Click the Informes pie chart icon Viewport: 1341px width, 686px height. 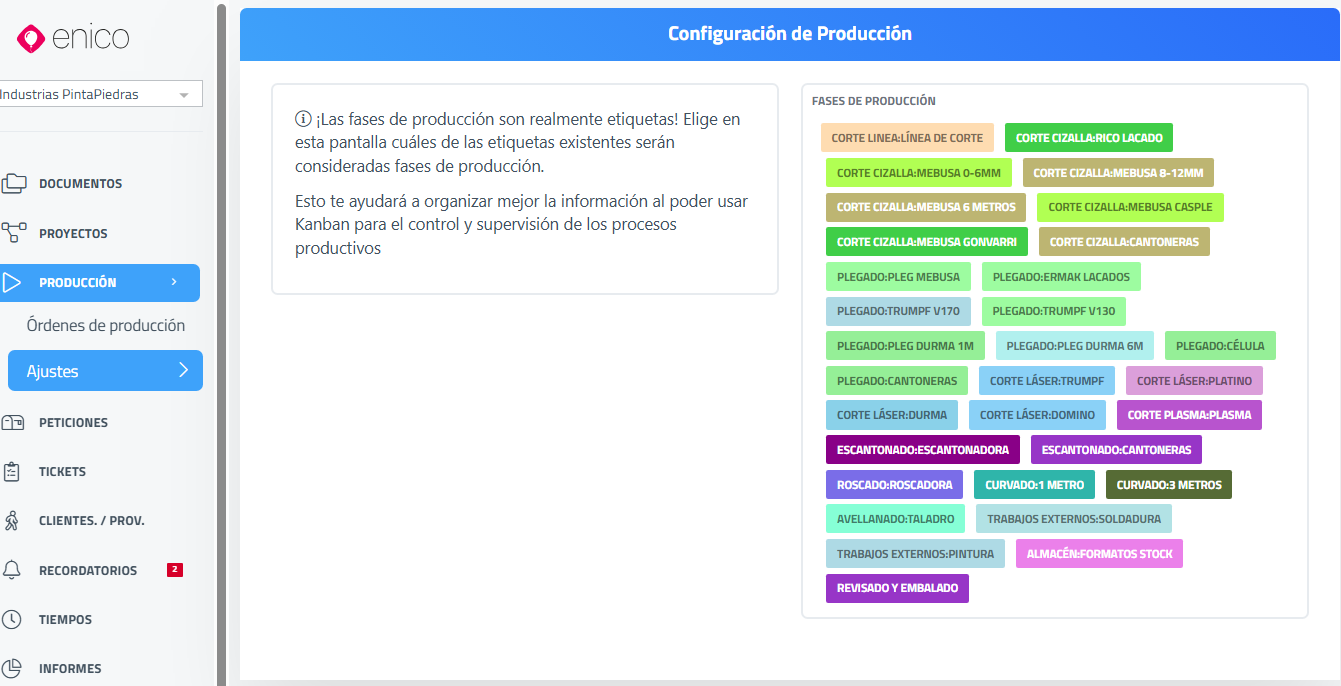[13, 668]
